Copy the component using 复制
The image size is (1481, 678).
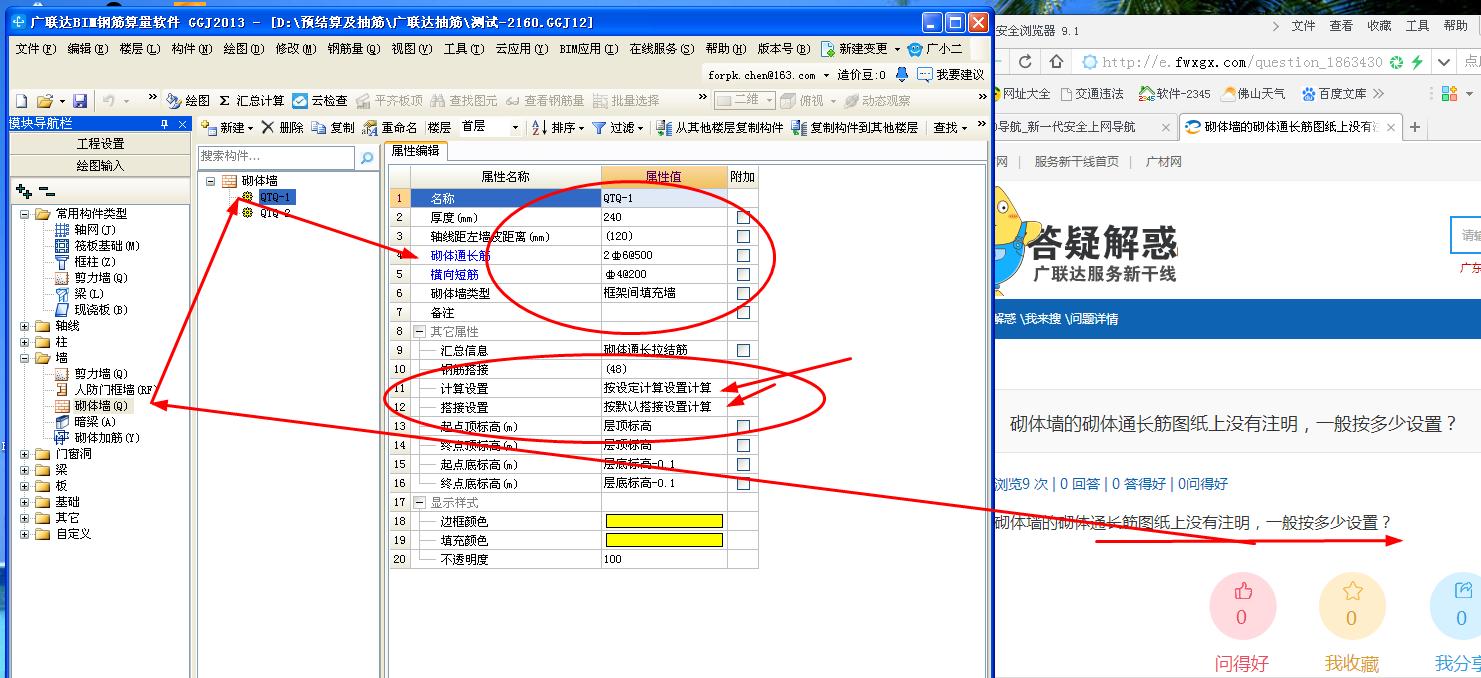point(333,128)
